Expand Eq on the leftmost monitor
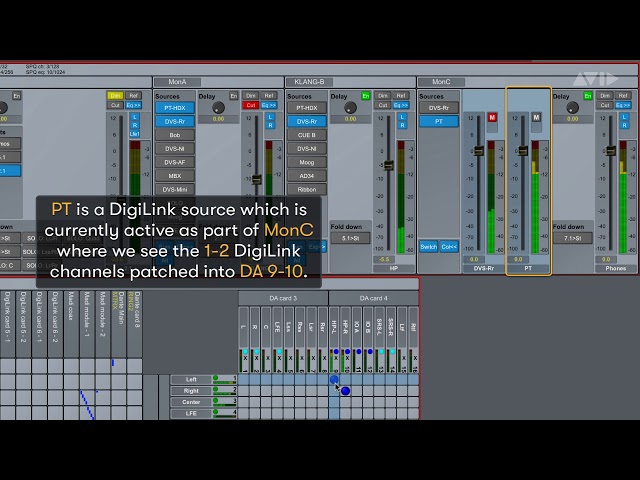 click(133, 105)
